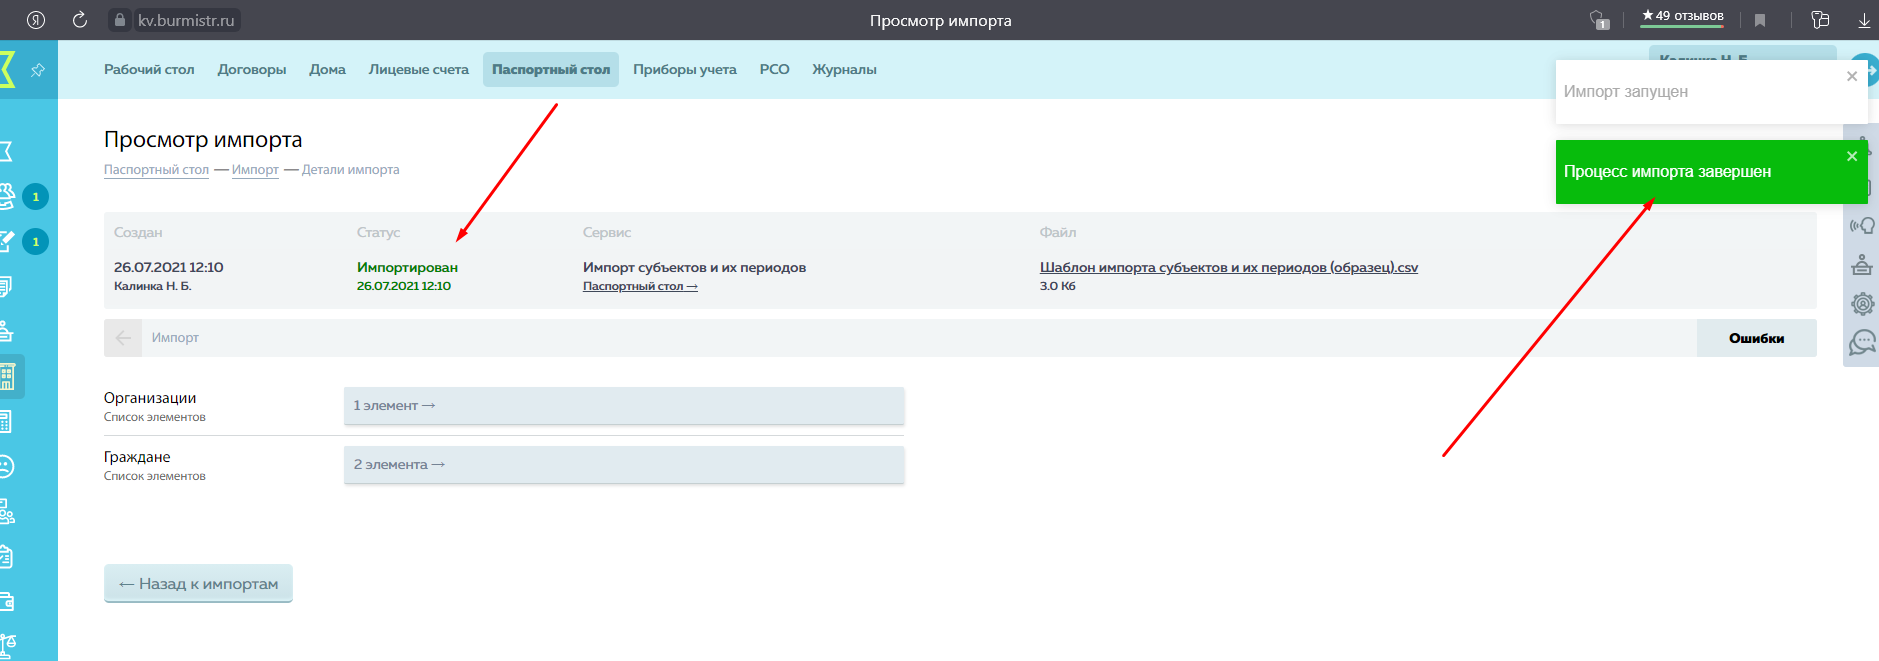Click the Детали импорта breadcrumb text
Viewport: 1879px width, 661px height.
point(350,170)
